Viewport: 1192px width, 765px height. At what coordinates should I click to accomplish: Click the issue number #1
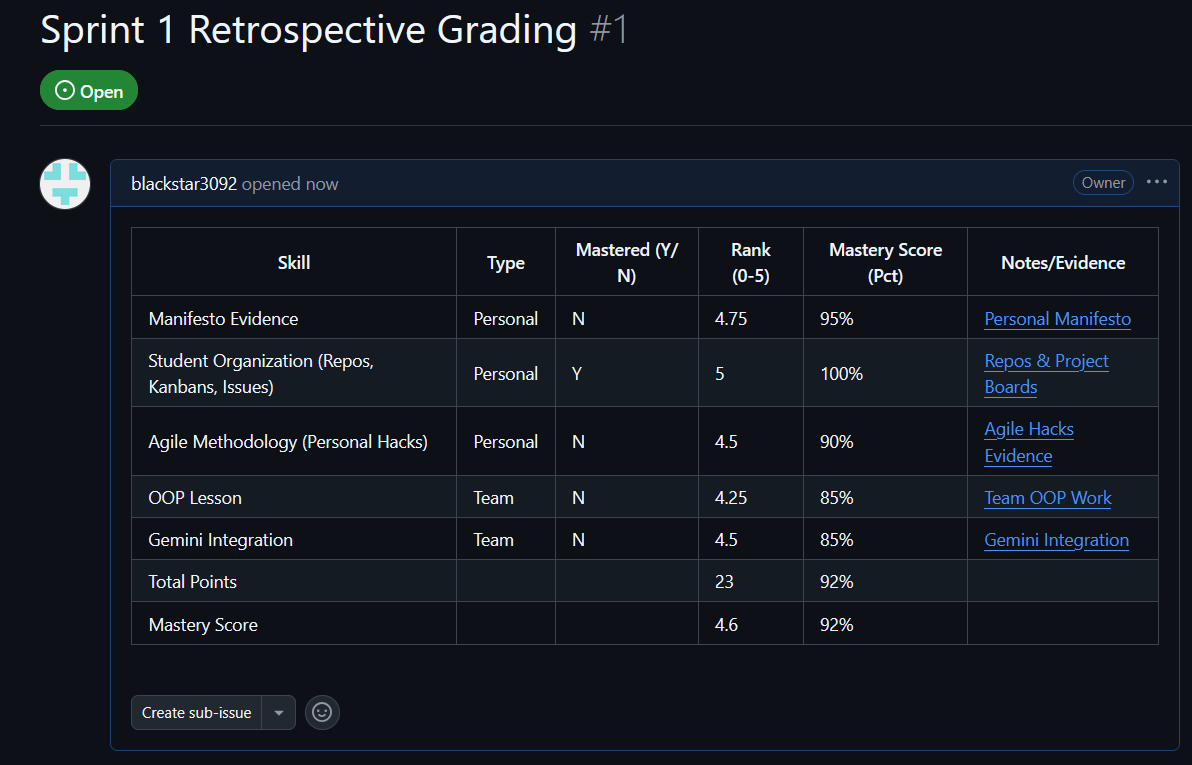pyautogui.click(x=609, y=31)
